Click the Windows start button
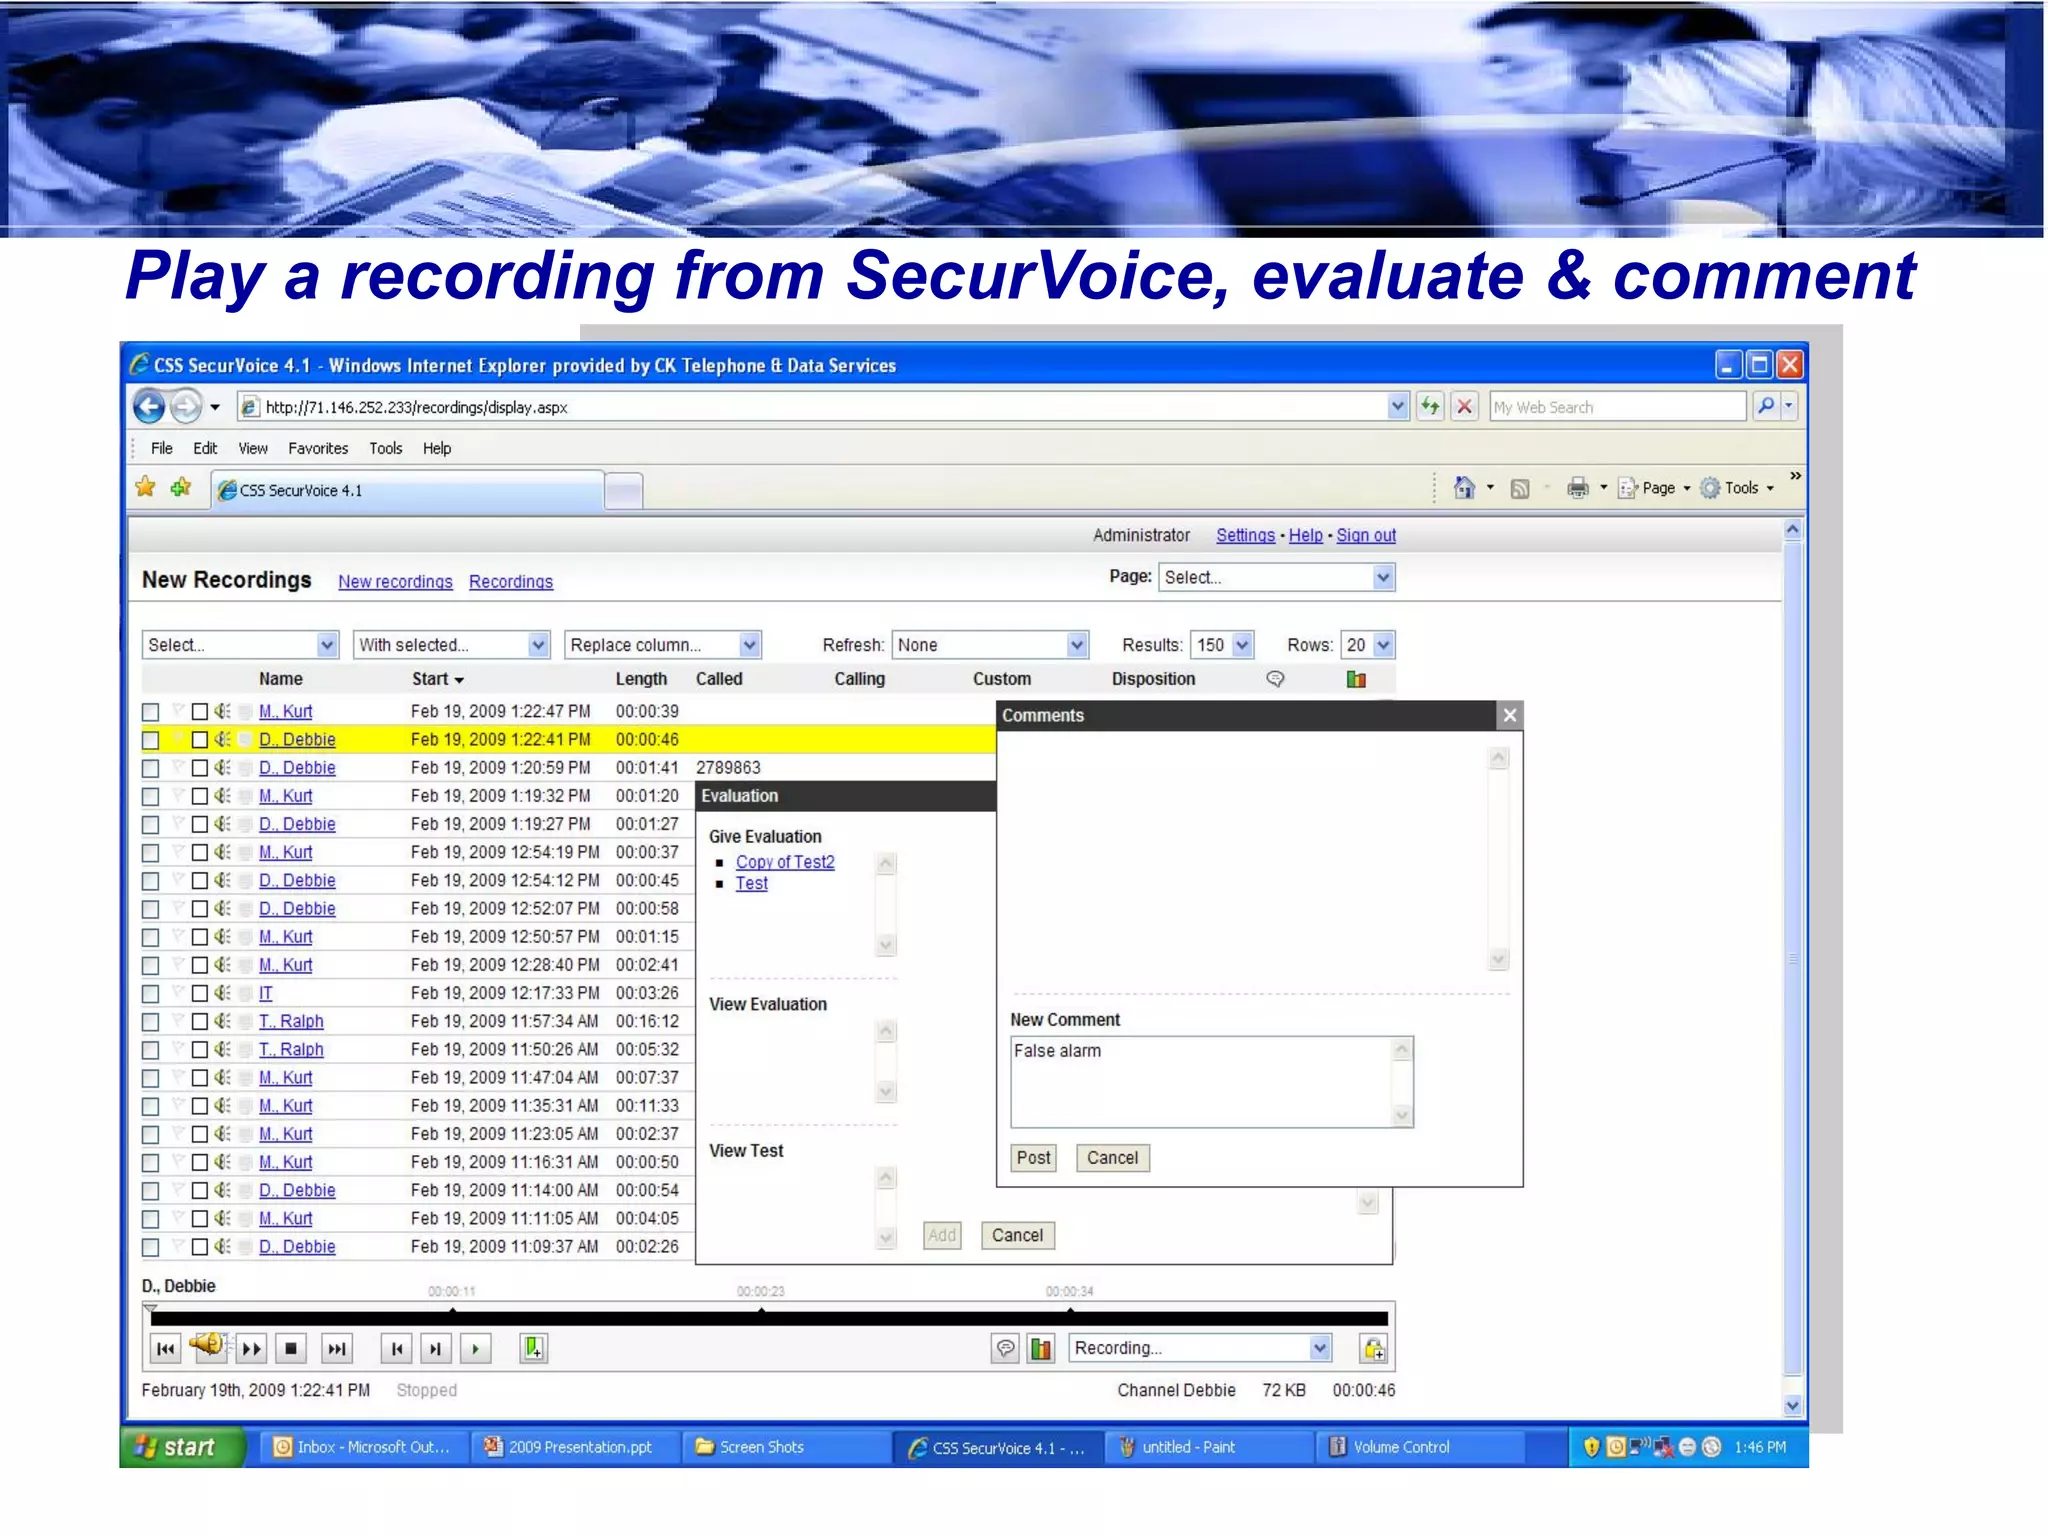 click(183, 1447)
